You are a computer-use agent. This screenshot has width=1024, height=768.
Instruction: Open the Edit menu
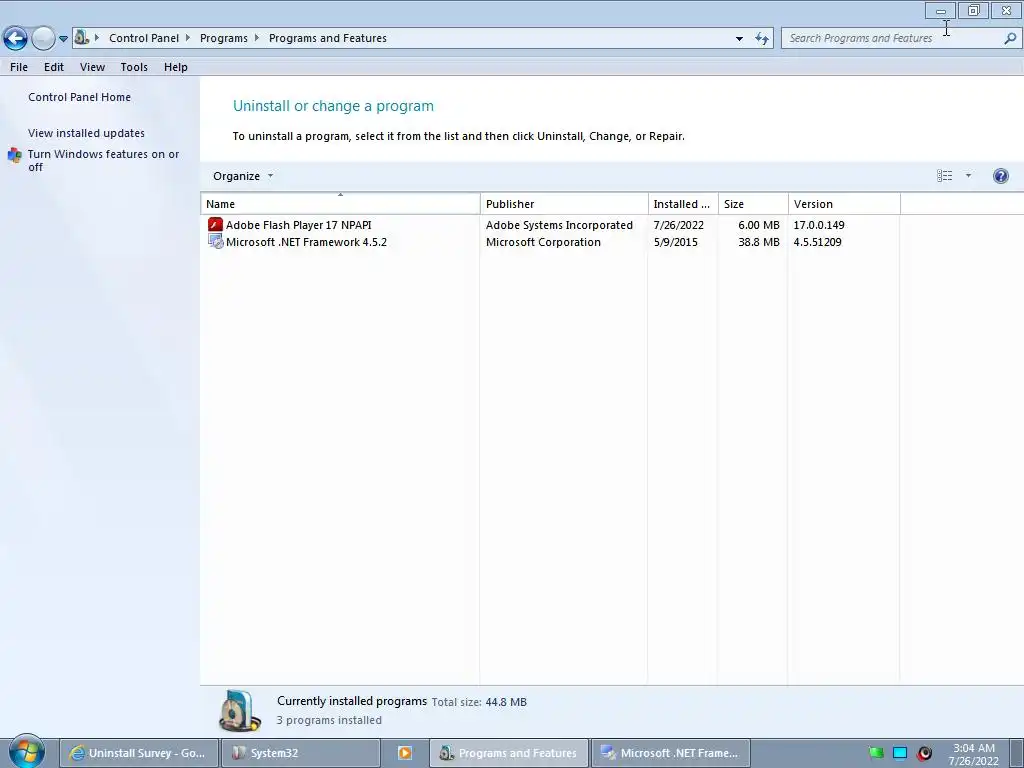point(54,67)
